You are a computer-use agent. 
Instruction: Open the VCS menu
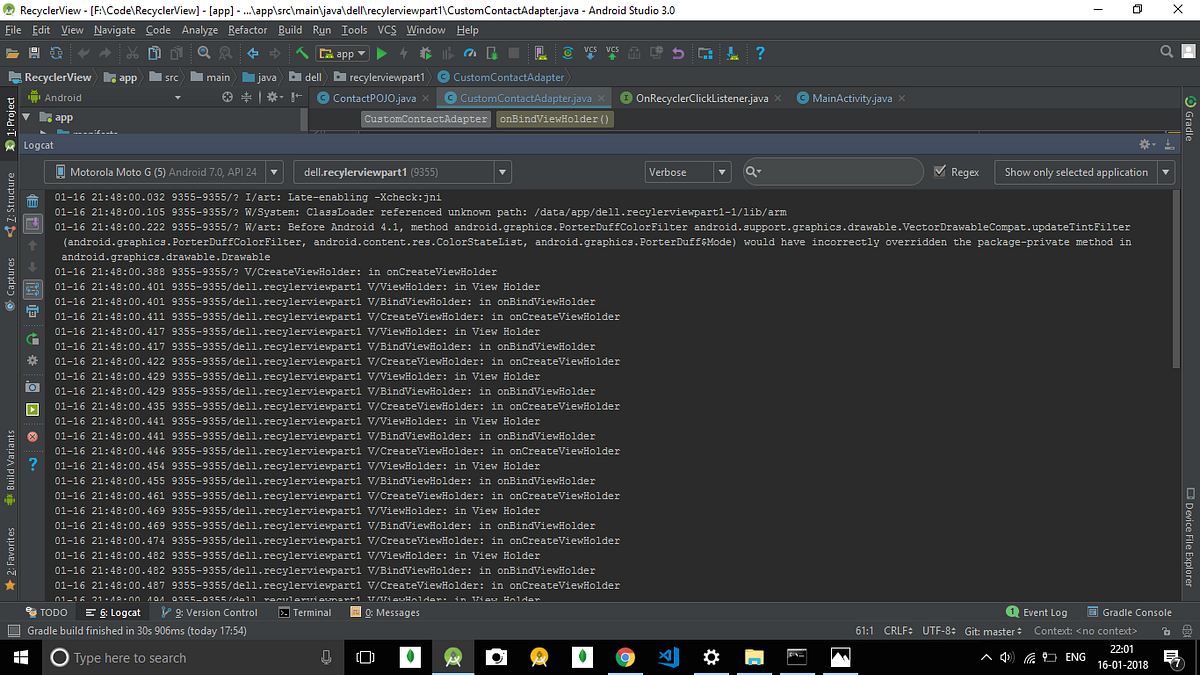386,30
